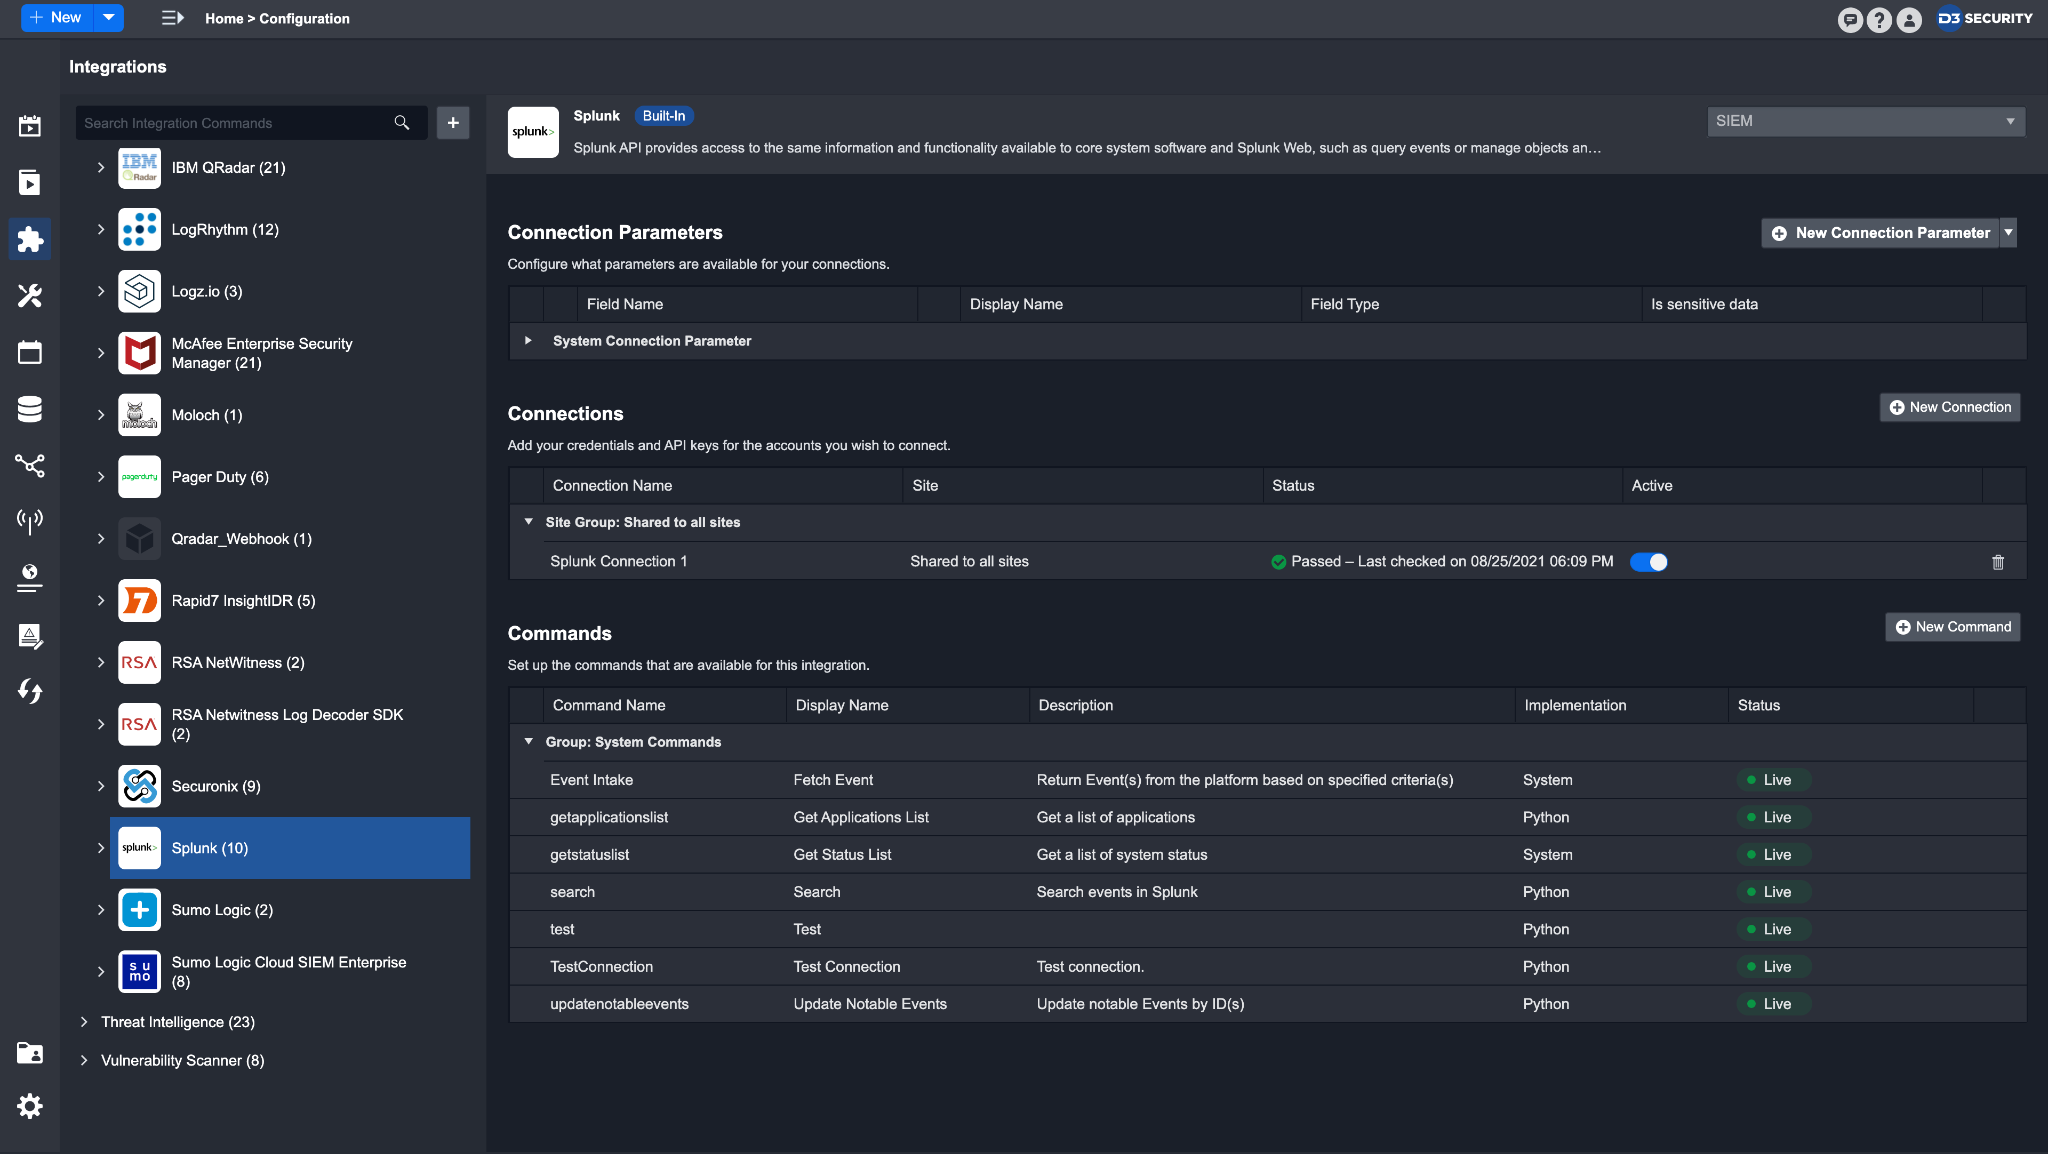
Task: Expand System Connection Parameter row
Action: [528, 341]
